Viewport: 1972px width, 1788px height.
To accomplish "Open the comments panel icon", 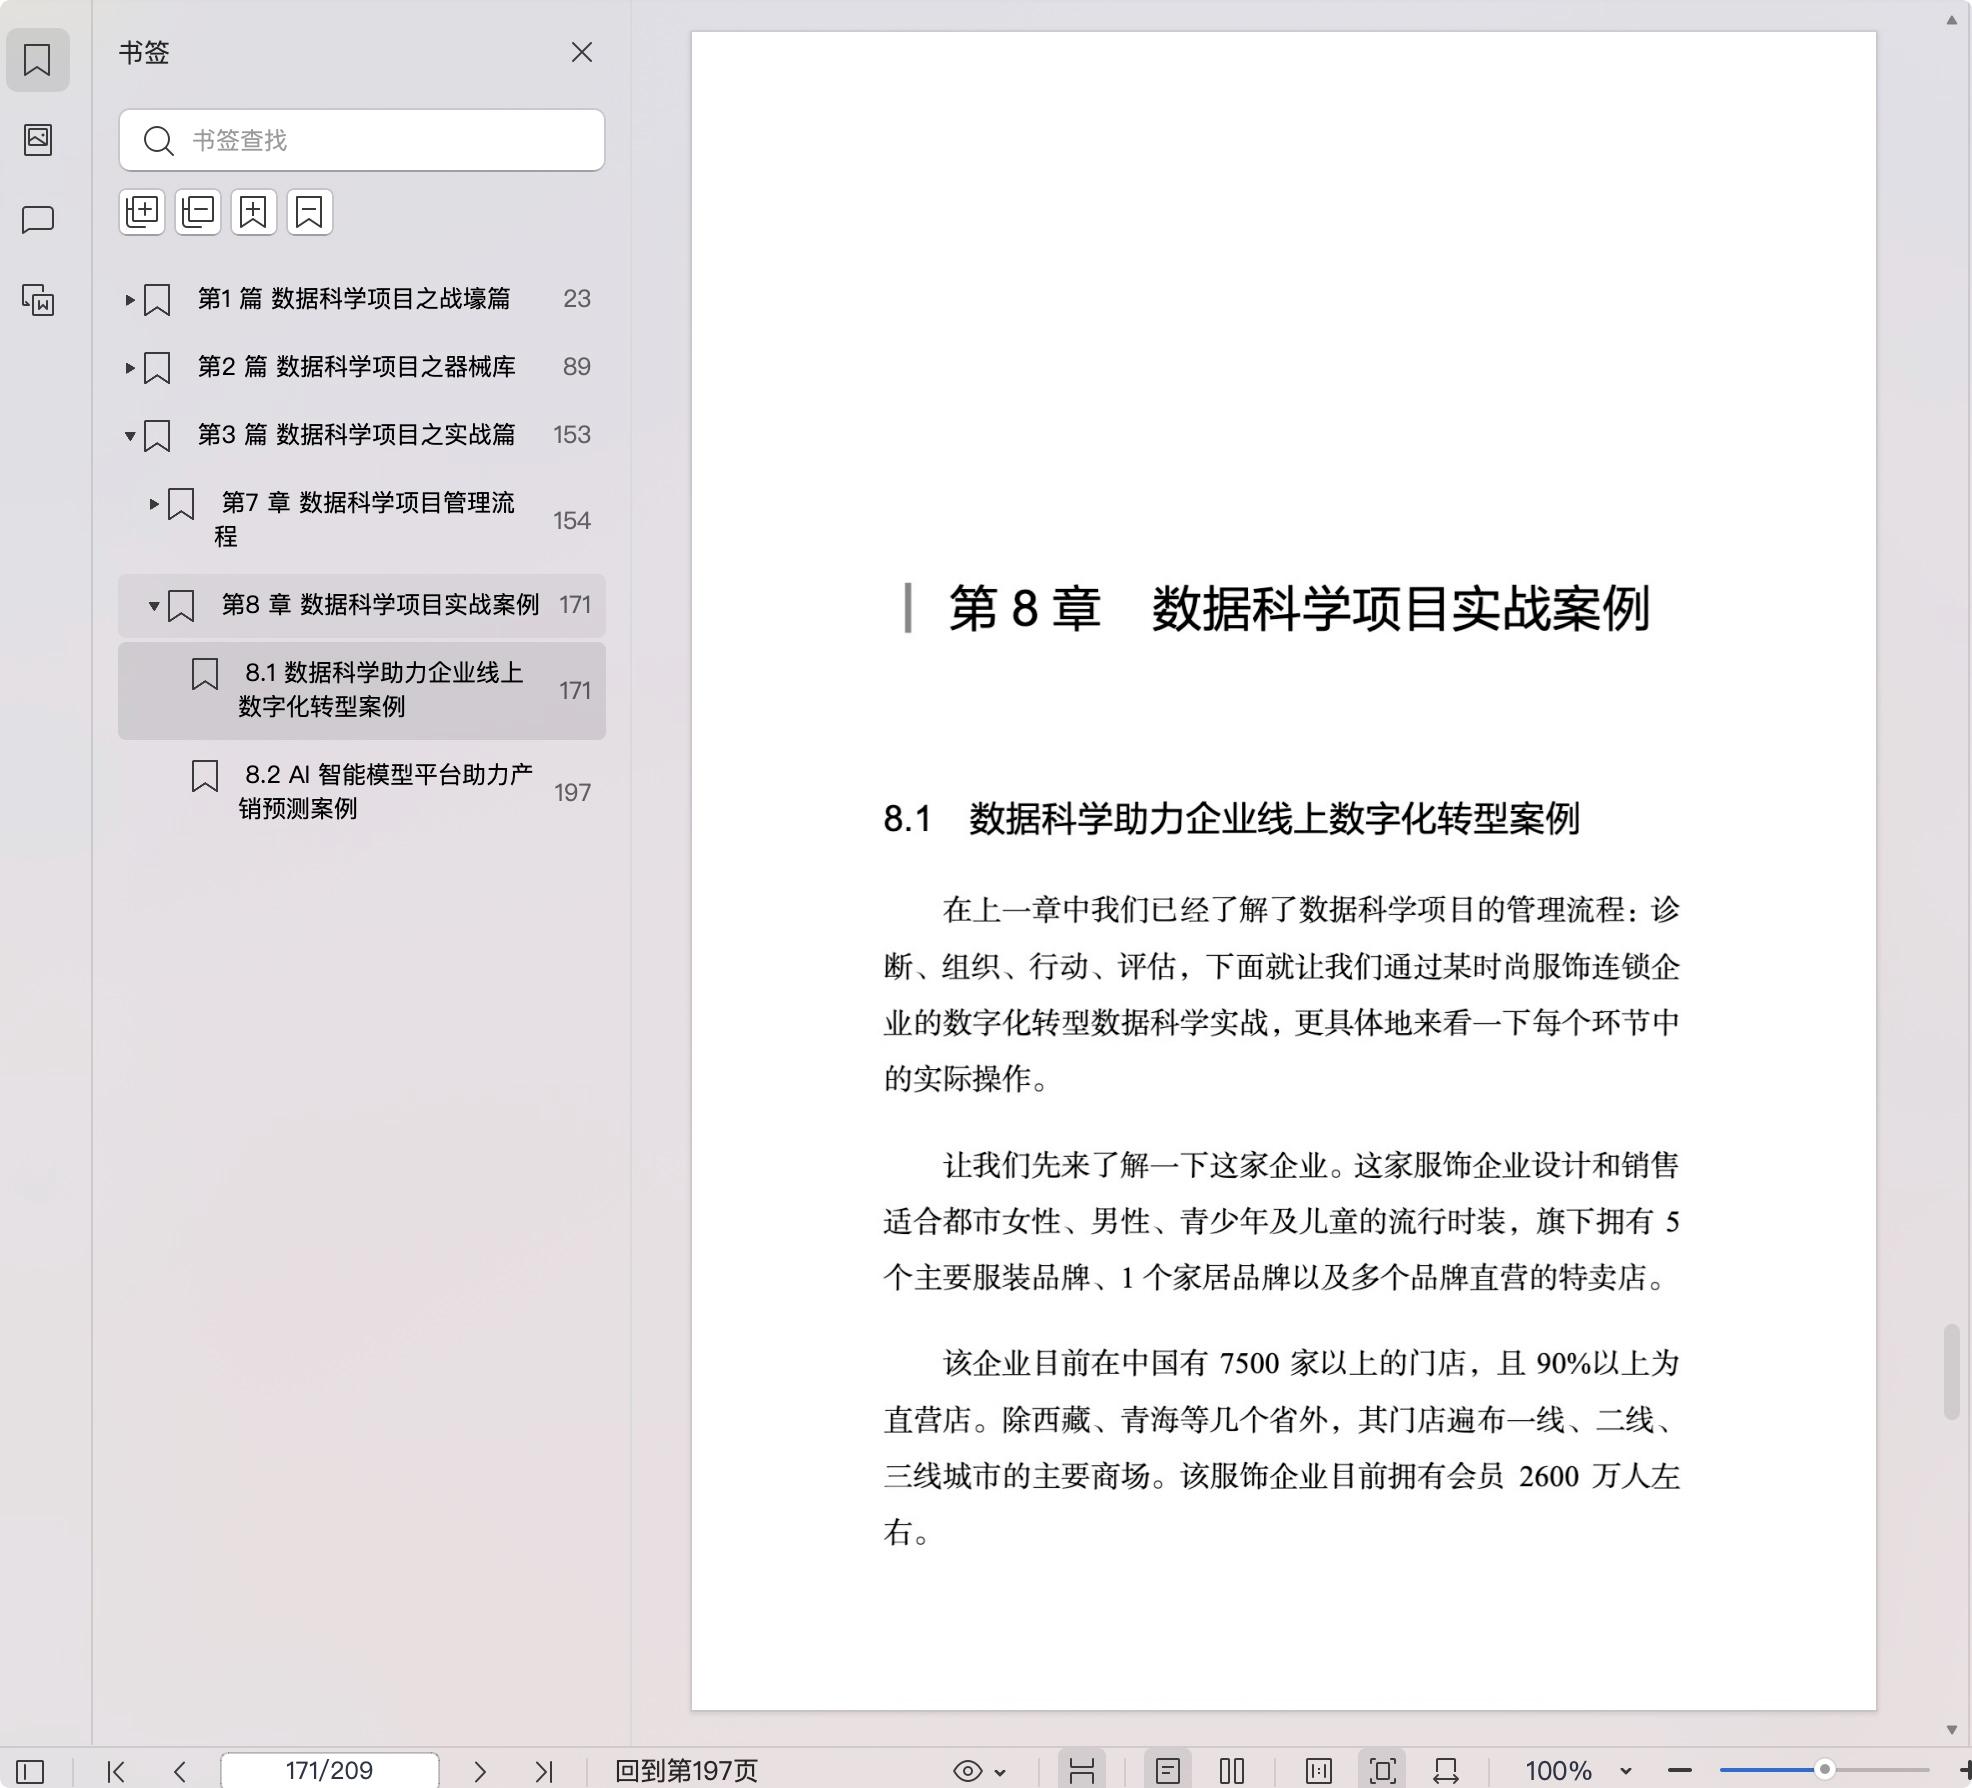I will coord(38,219).
